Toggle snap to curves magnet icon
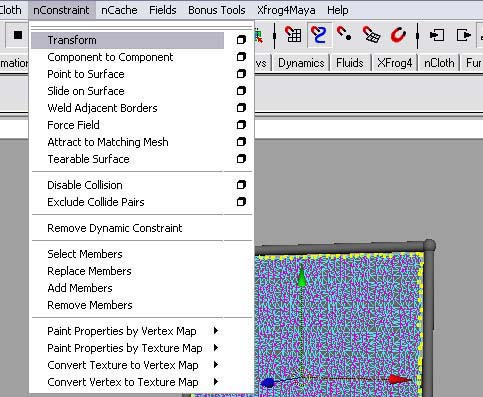 (319, 35)
